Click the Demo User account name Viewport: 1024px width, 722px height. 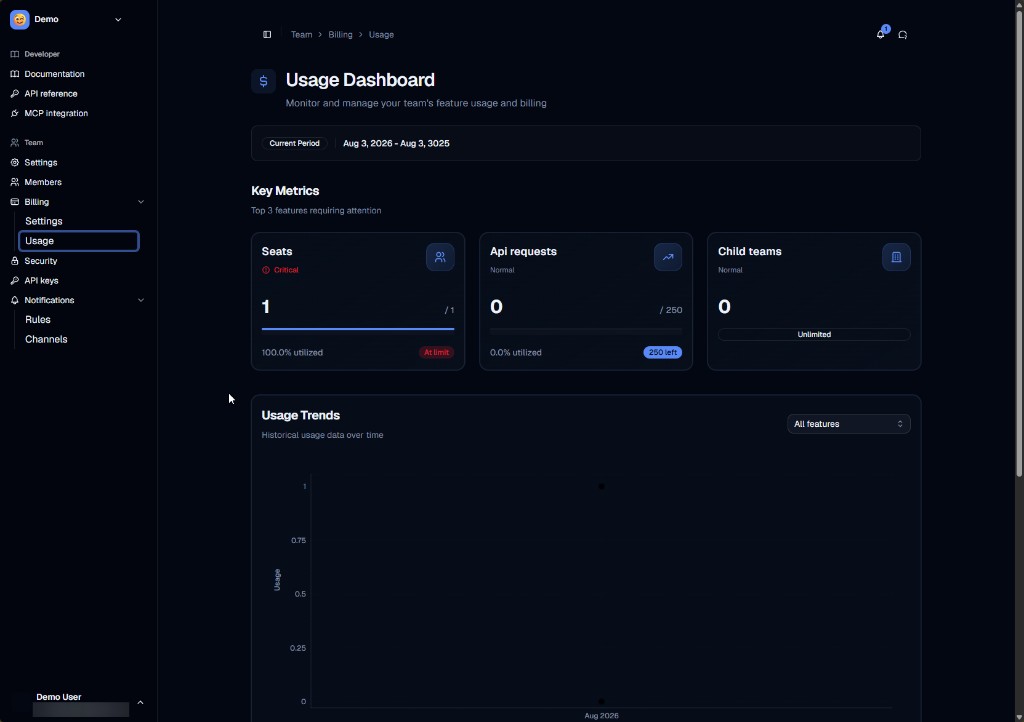pos(59,697)
